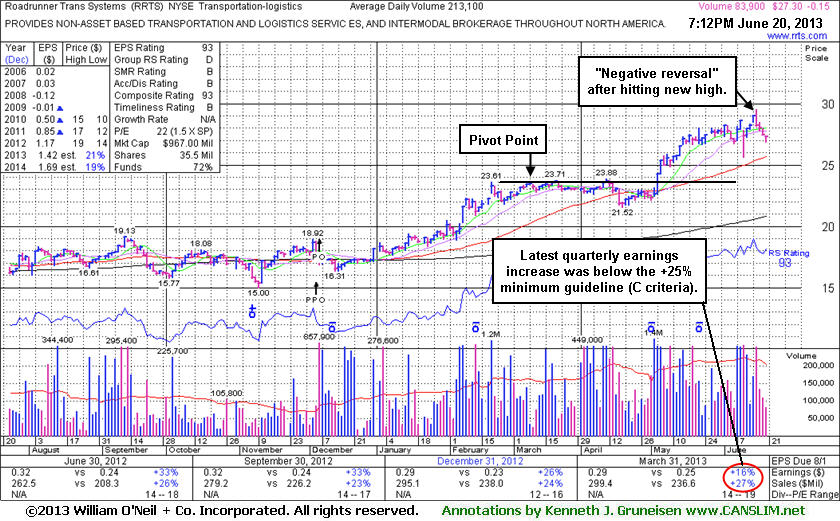Click the $27.30 -0.15 price readout
Viewport: 840px width, 521px height.
point(802,6)
